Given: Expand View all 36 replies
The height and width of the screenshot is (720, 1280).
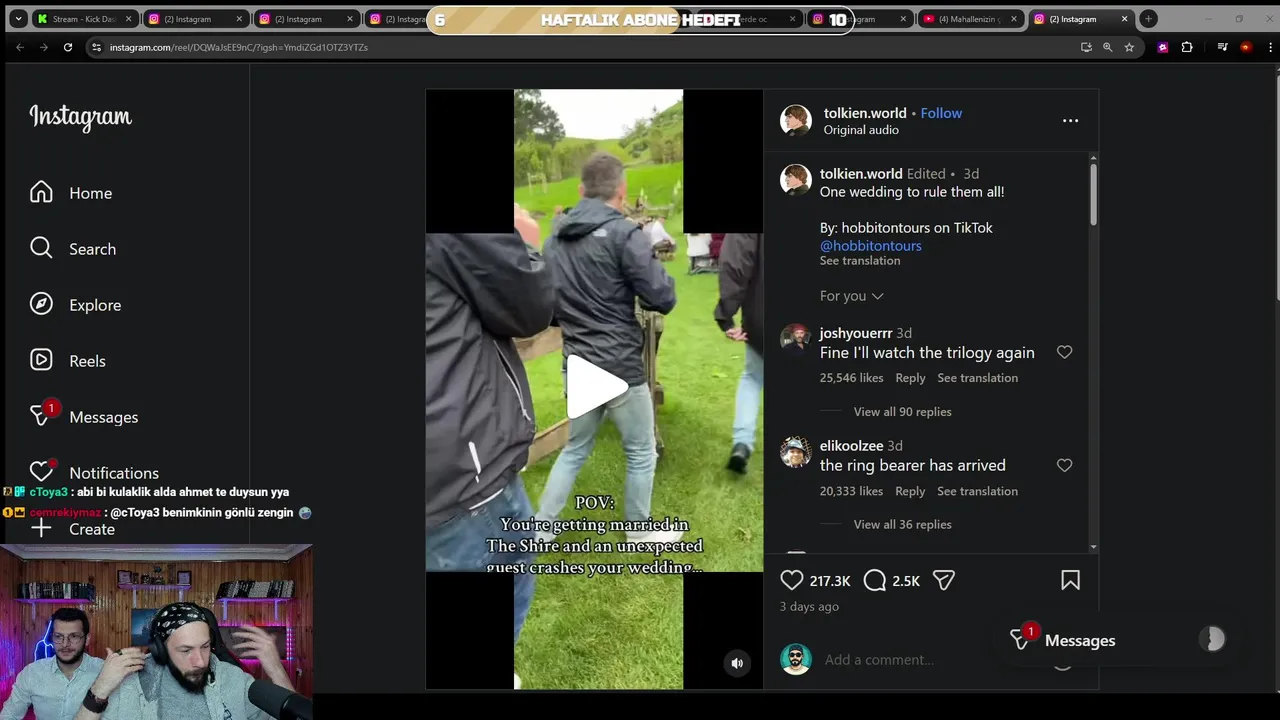Looking at the screenshot, I should tap(902, 525).
